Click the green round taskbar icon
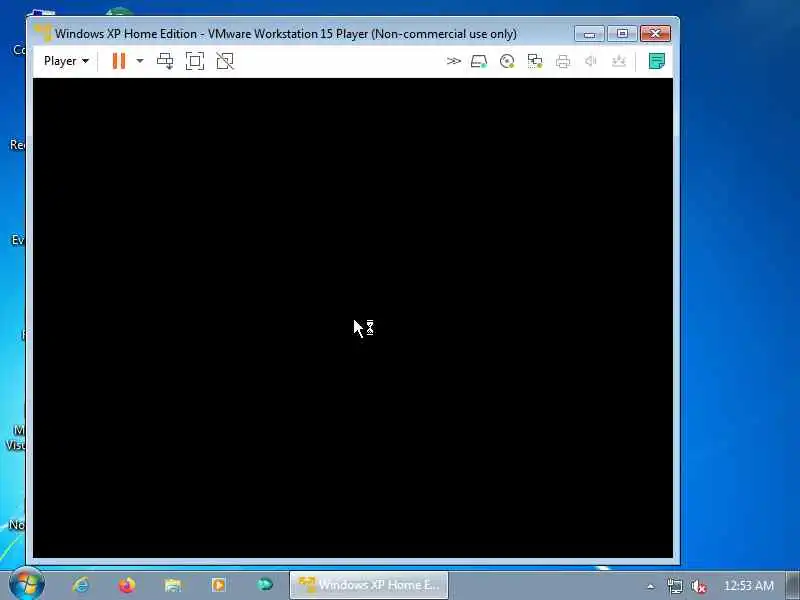 coord(265,584)
